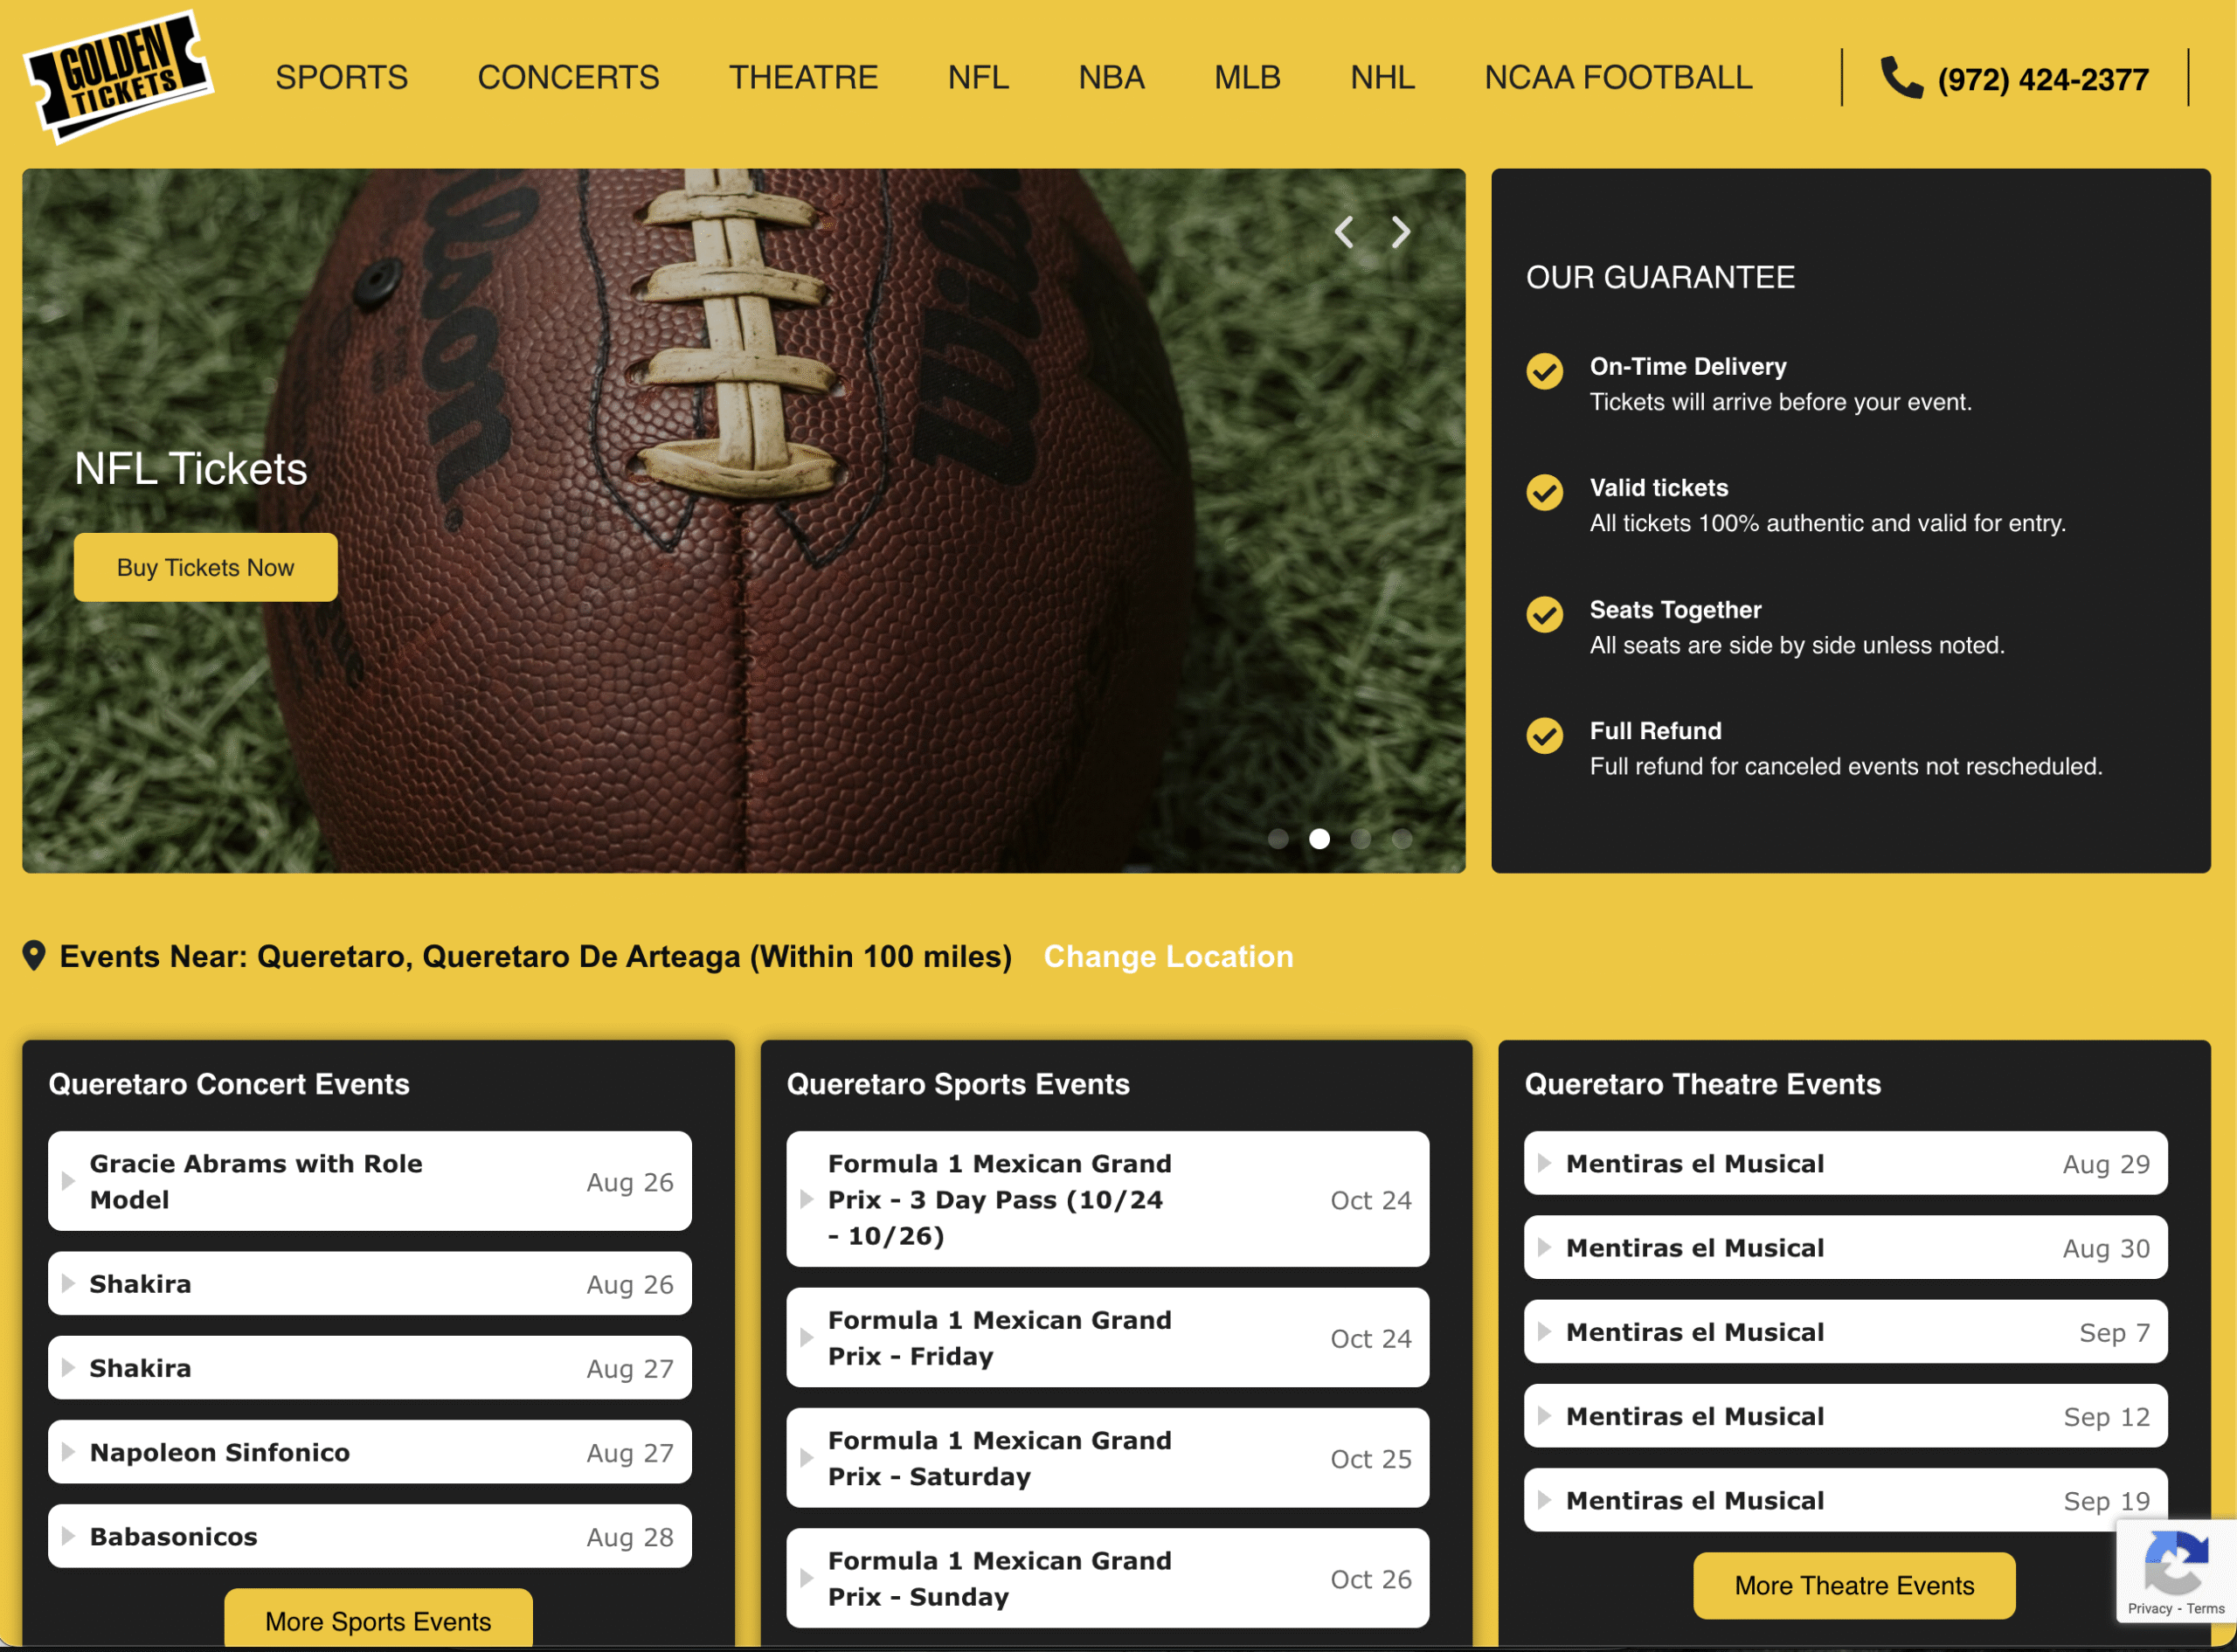Image resolution: width=2237 pixels, height=1652 pixels.
Task: Select the fourth carousel dot
Action: [x=1402, y=839]
